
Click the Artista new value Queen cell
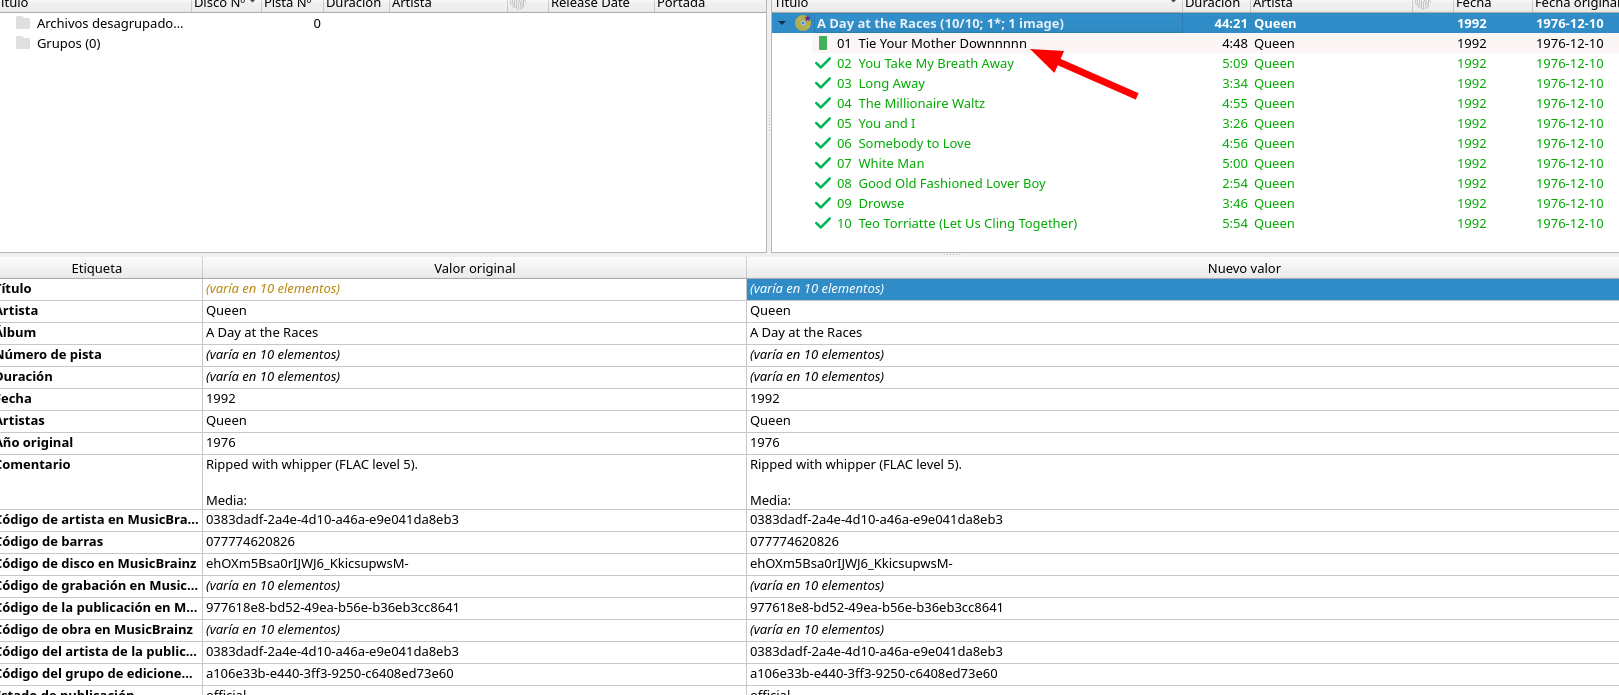point(1183,311)
